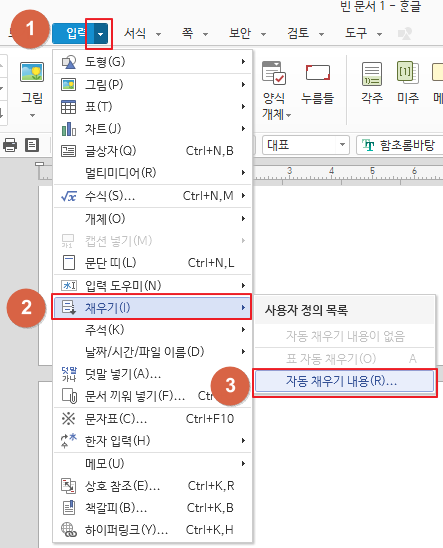Click the 책갈피 bookmark icon
The image size is (443, 548).
pyautogui.click(x=69, y=508)
